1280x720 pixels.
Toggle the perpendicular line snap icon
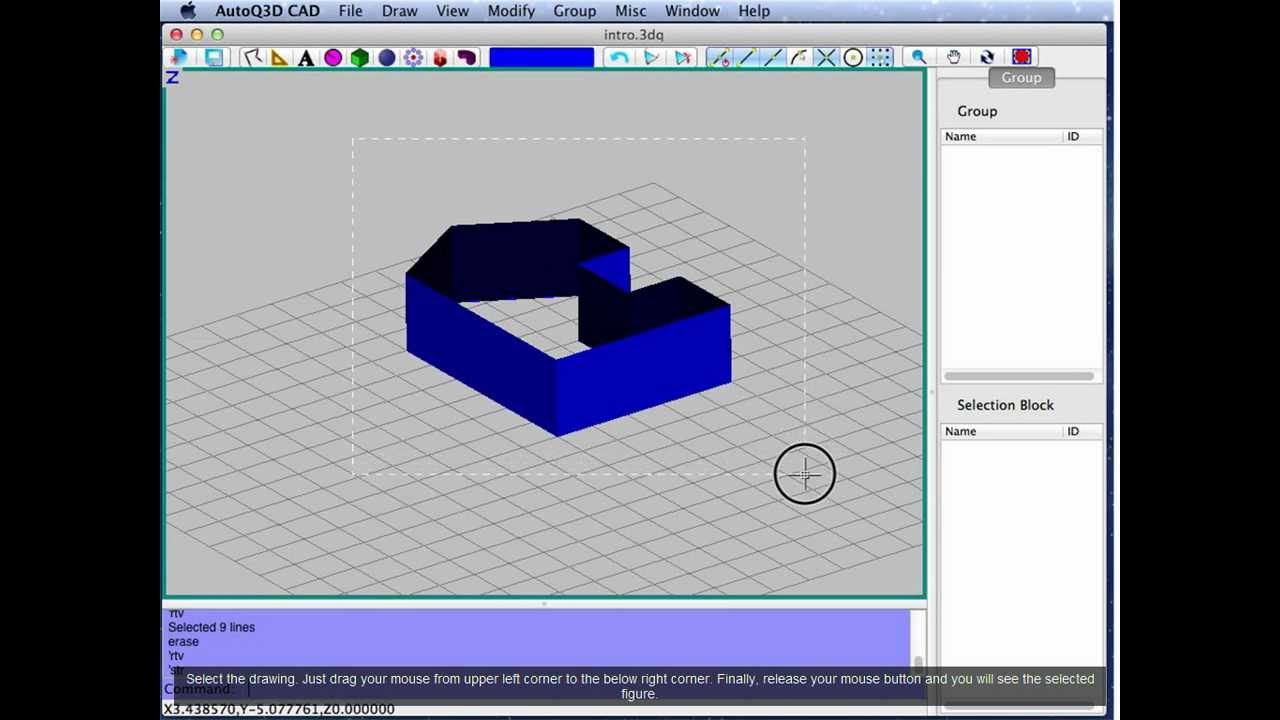click(772, 58)
